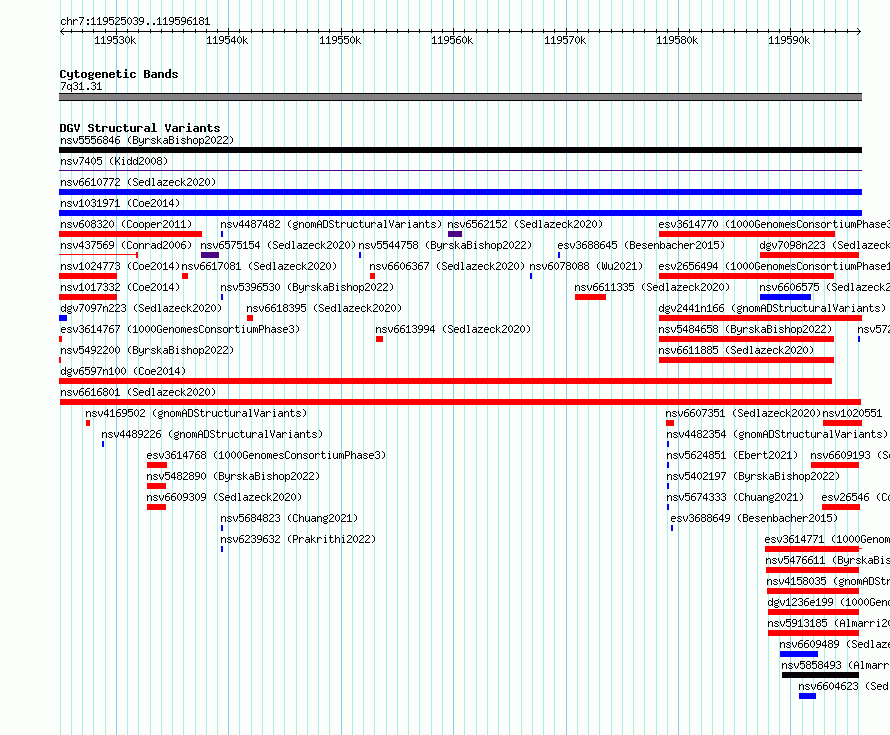
Task: Click the nsv6562152 (Sedlazeck2020) label
Action: click(x=525, y=224)
